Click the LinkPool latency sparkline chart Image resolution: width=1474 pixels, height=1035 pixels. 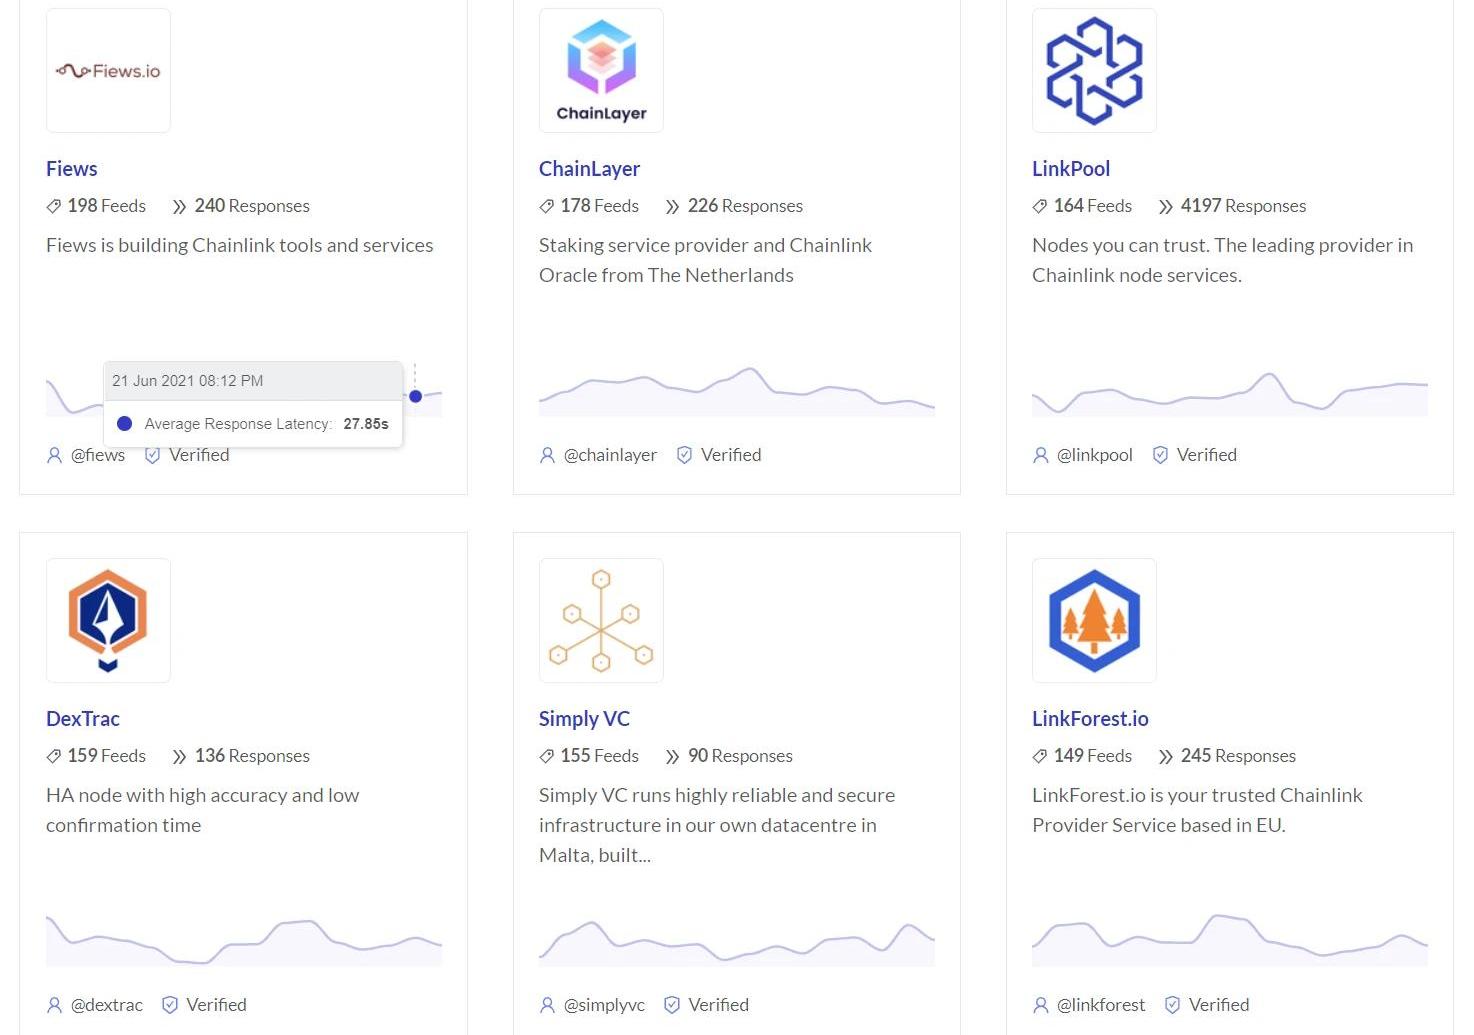coord(1230,393)
